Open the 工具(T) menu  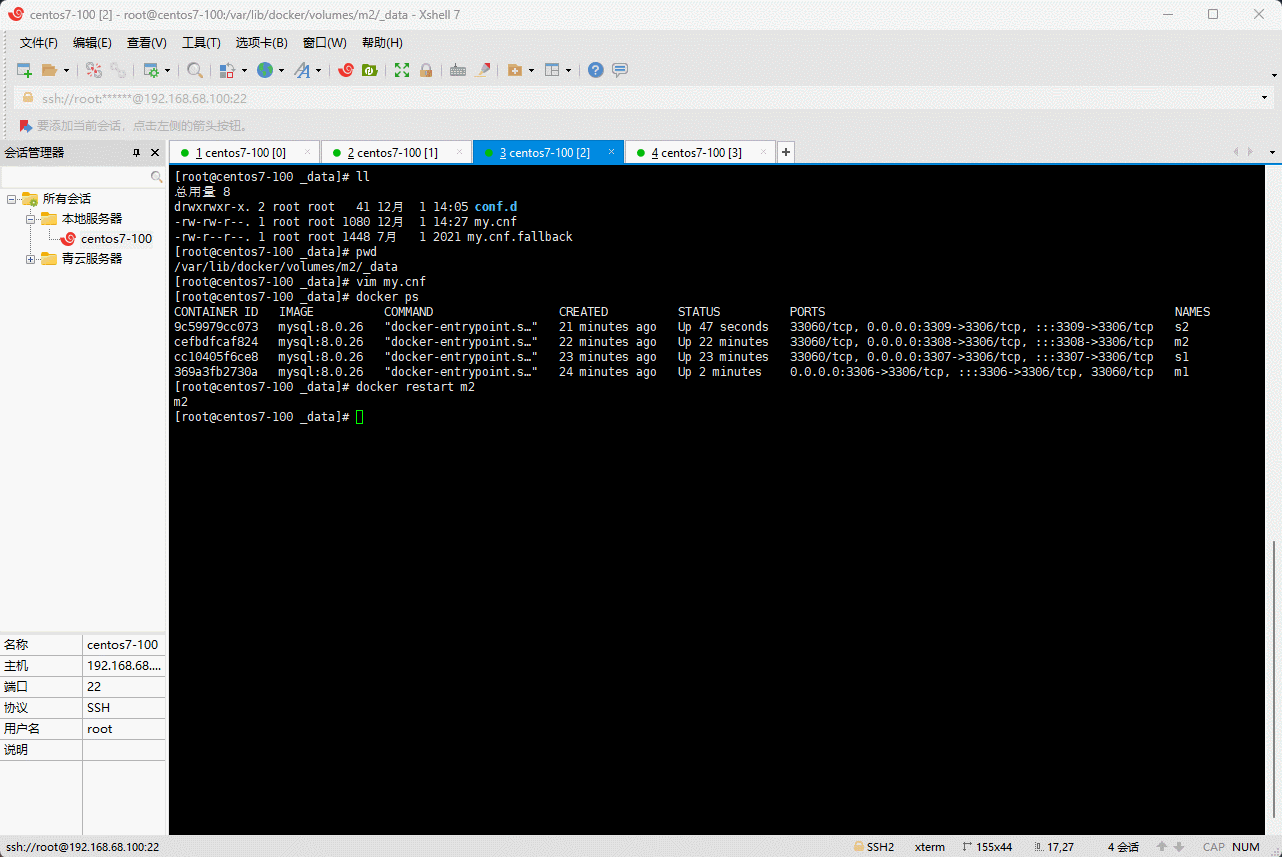pyautogui.click(x=201, y=43)
